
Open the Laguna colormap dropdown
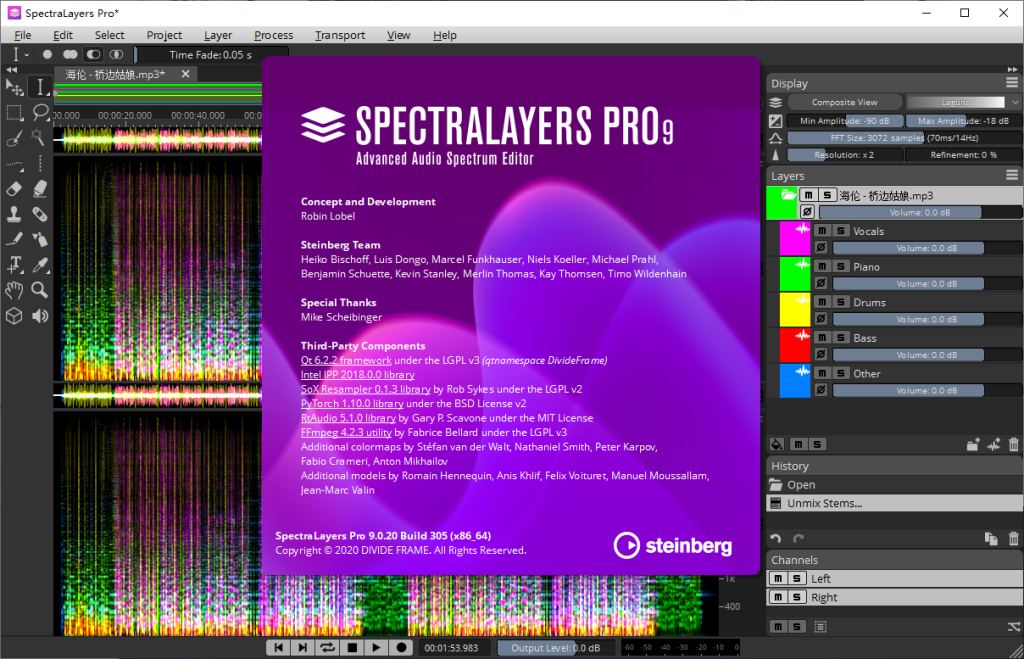[962, 102]
